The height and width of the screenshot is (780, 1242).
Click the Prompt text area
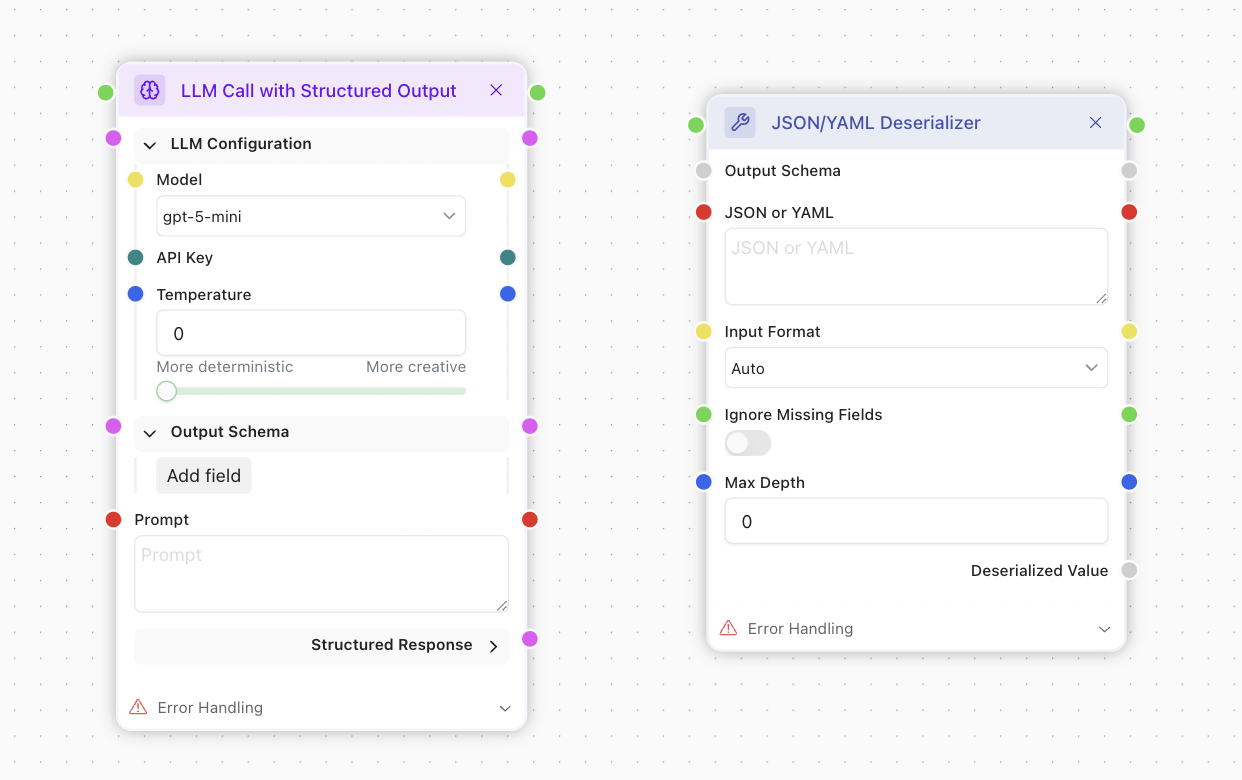coord(321,574)
